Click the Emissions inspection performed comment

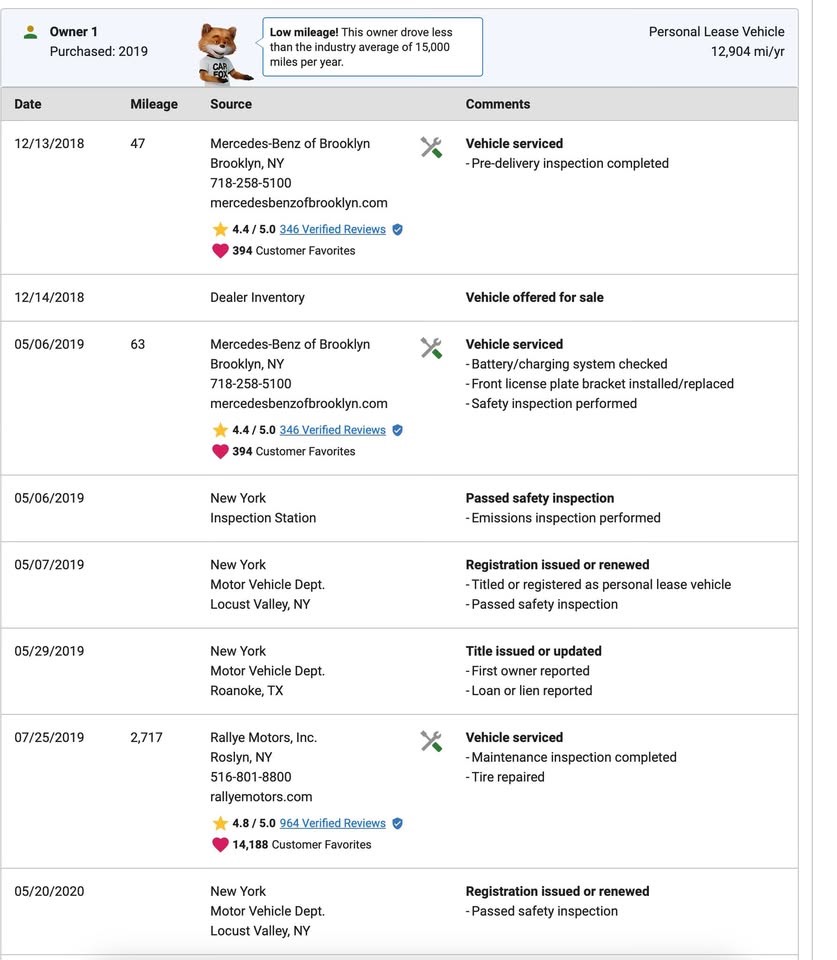(x=563, y=518)
